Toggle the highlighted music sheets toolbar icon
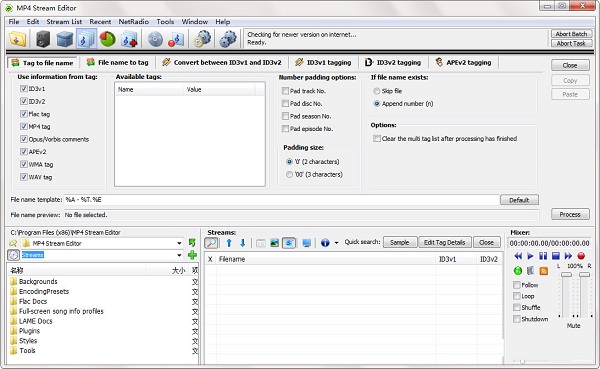The width and height of the screenshot is (600, 369). pos(86,39)
